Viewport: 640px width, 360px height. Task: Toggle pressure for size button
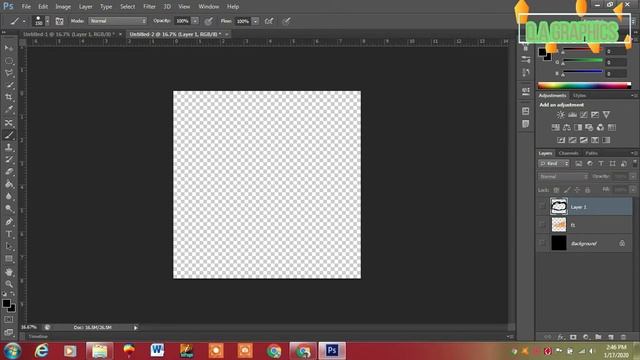(287, 21)
